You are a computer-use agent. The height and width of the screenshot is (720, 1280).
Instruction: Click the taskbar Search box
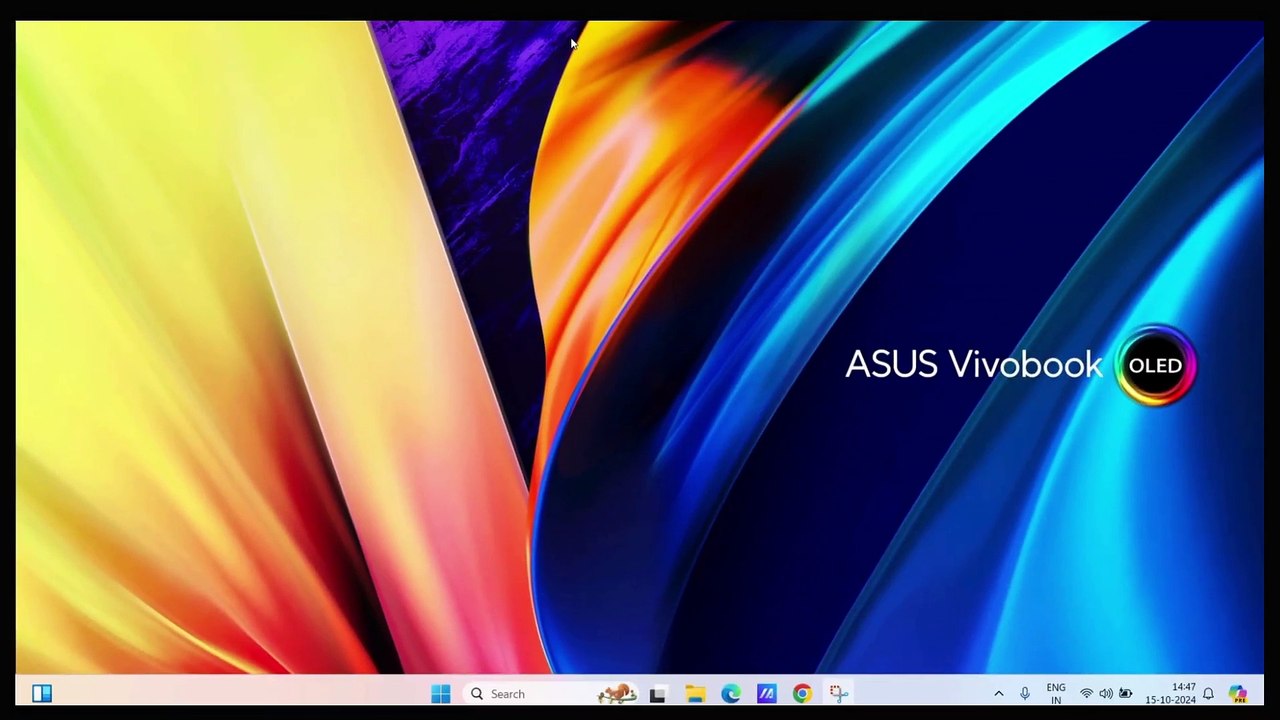[551, 694]
